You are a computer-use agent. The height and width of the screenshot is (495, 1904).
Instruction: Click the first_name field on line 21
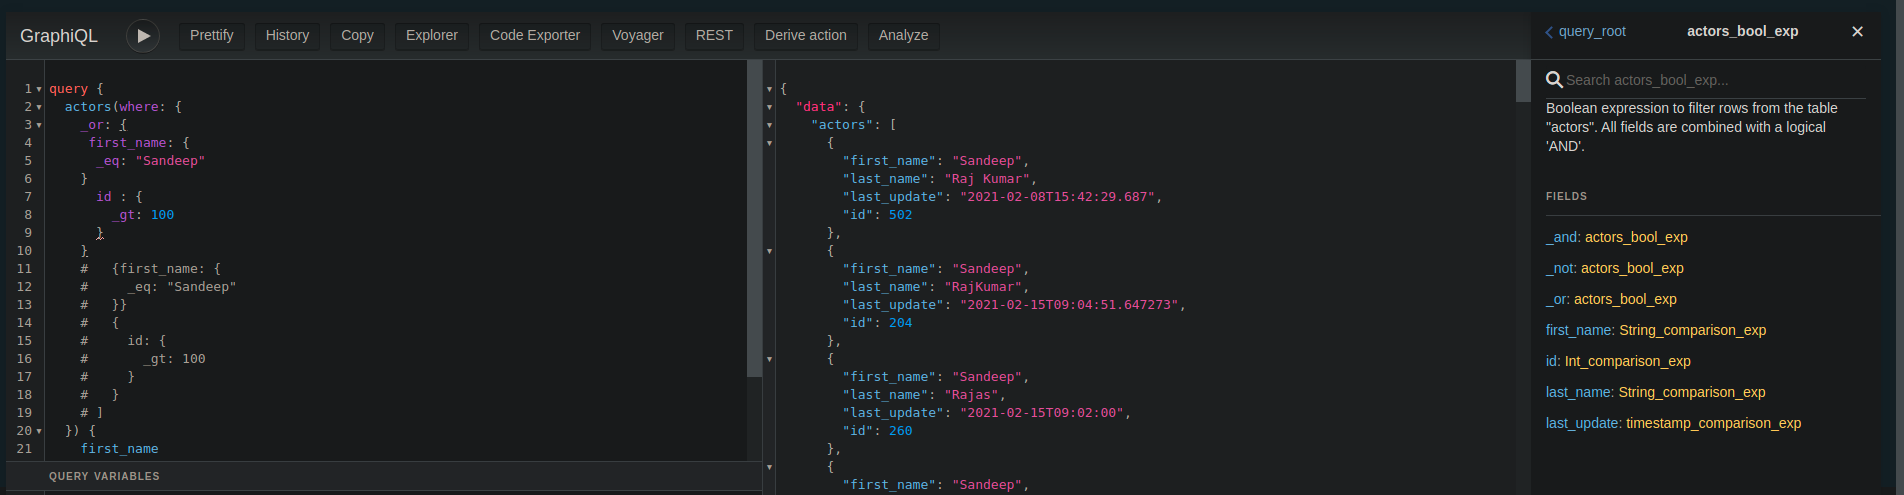coord(120,449)
